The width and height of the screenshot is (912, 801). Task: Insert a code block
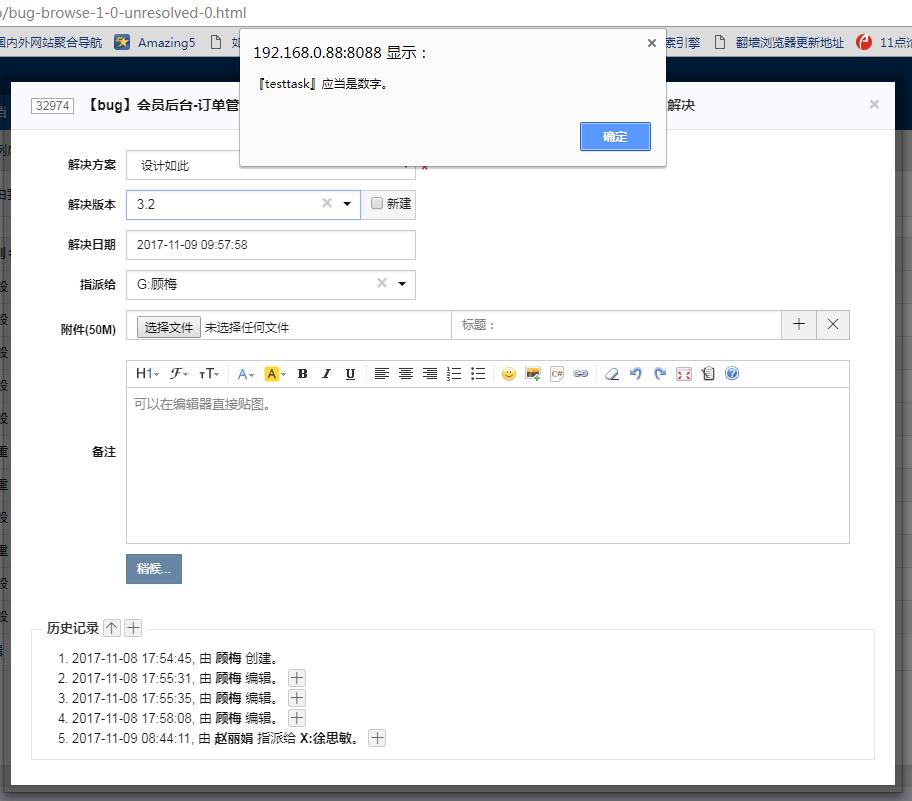pos(557,374)
